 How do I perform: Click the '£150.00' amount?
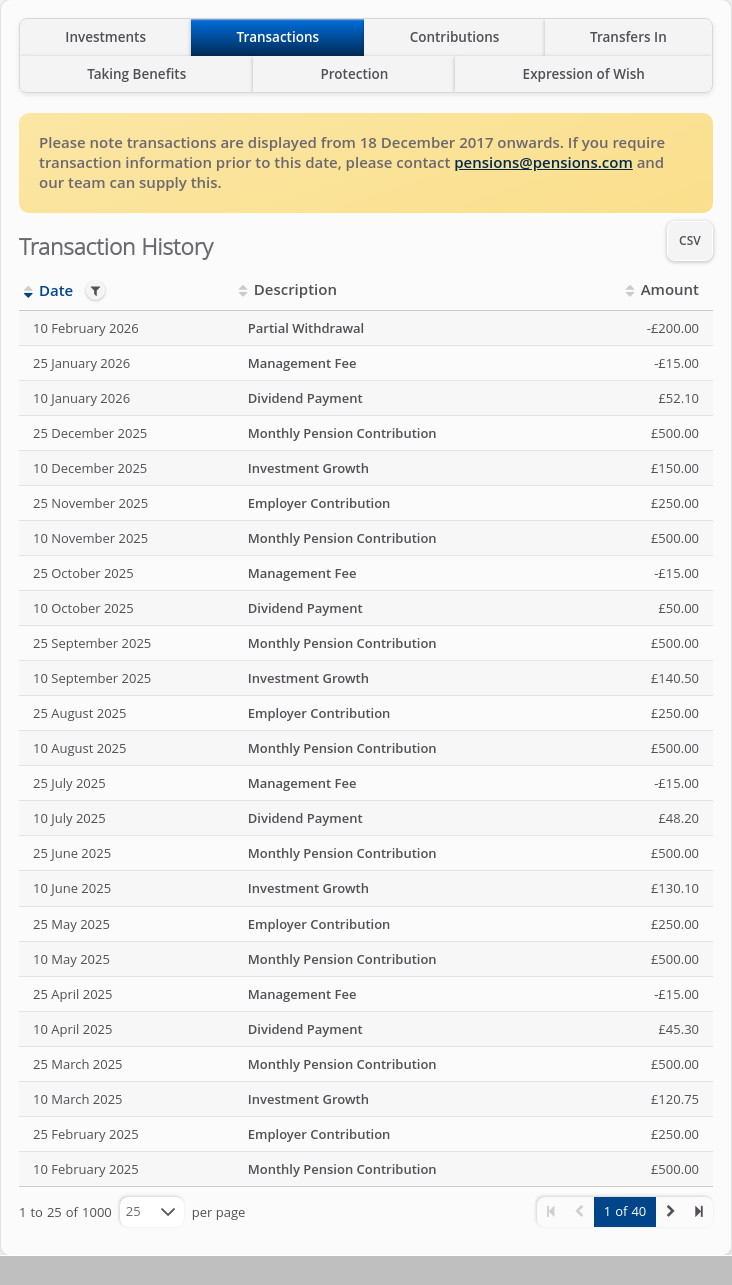(675, 468)
